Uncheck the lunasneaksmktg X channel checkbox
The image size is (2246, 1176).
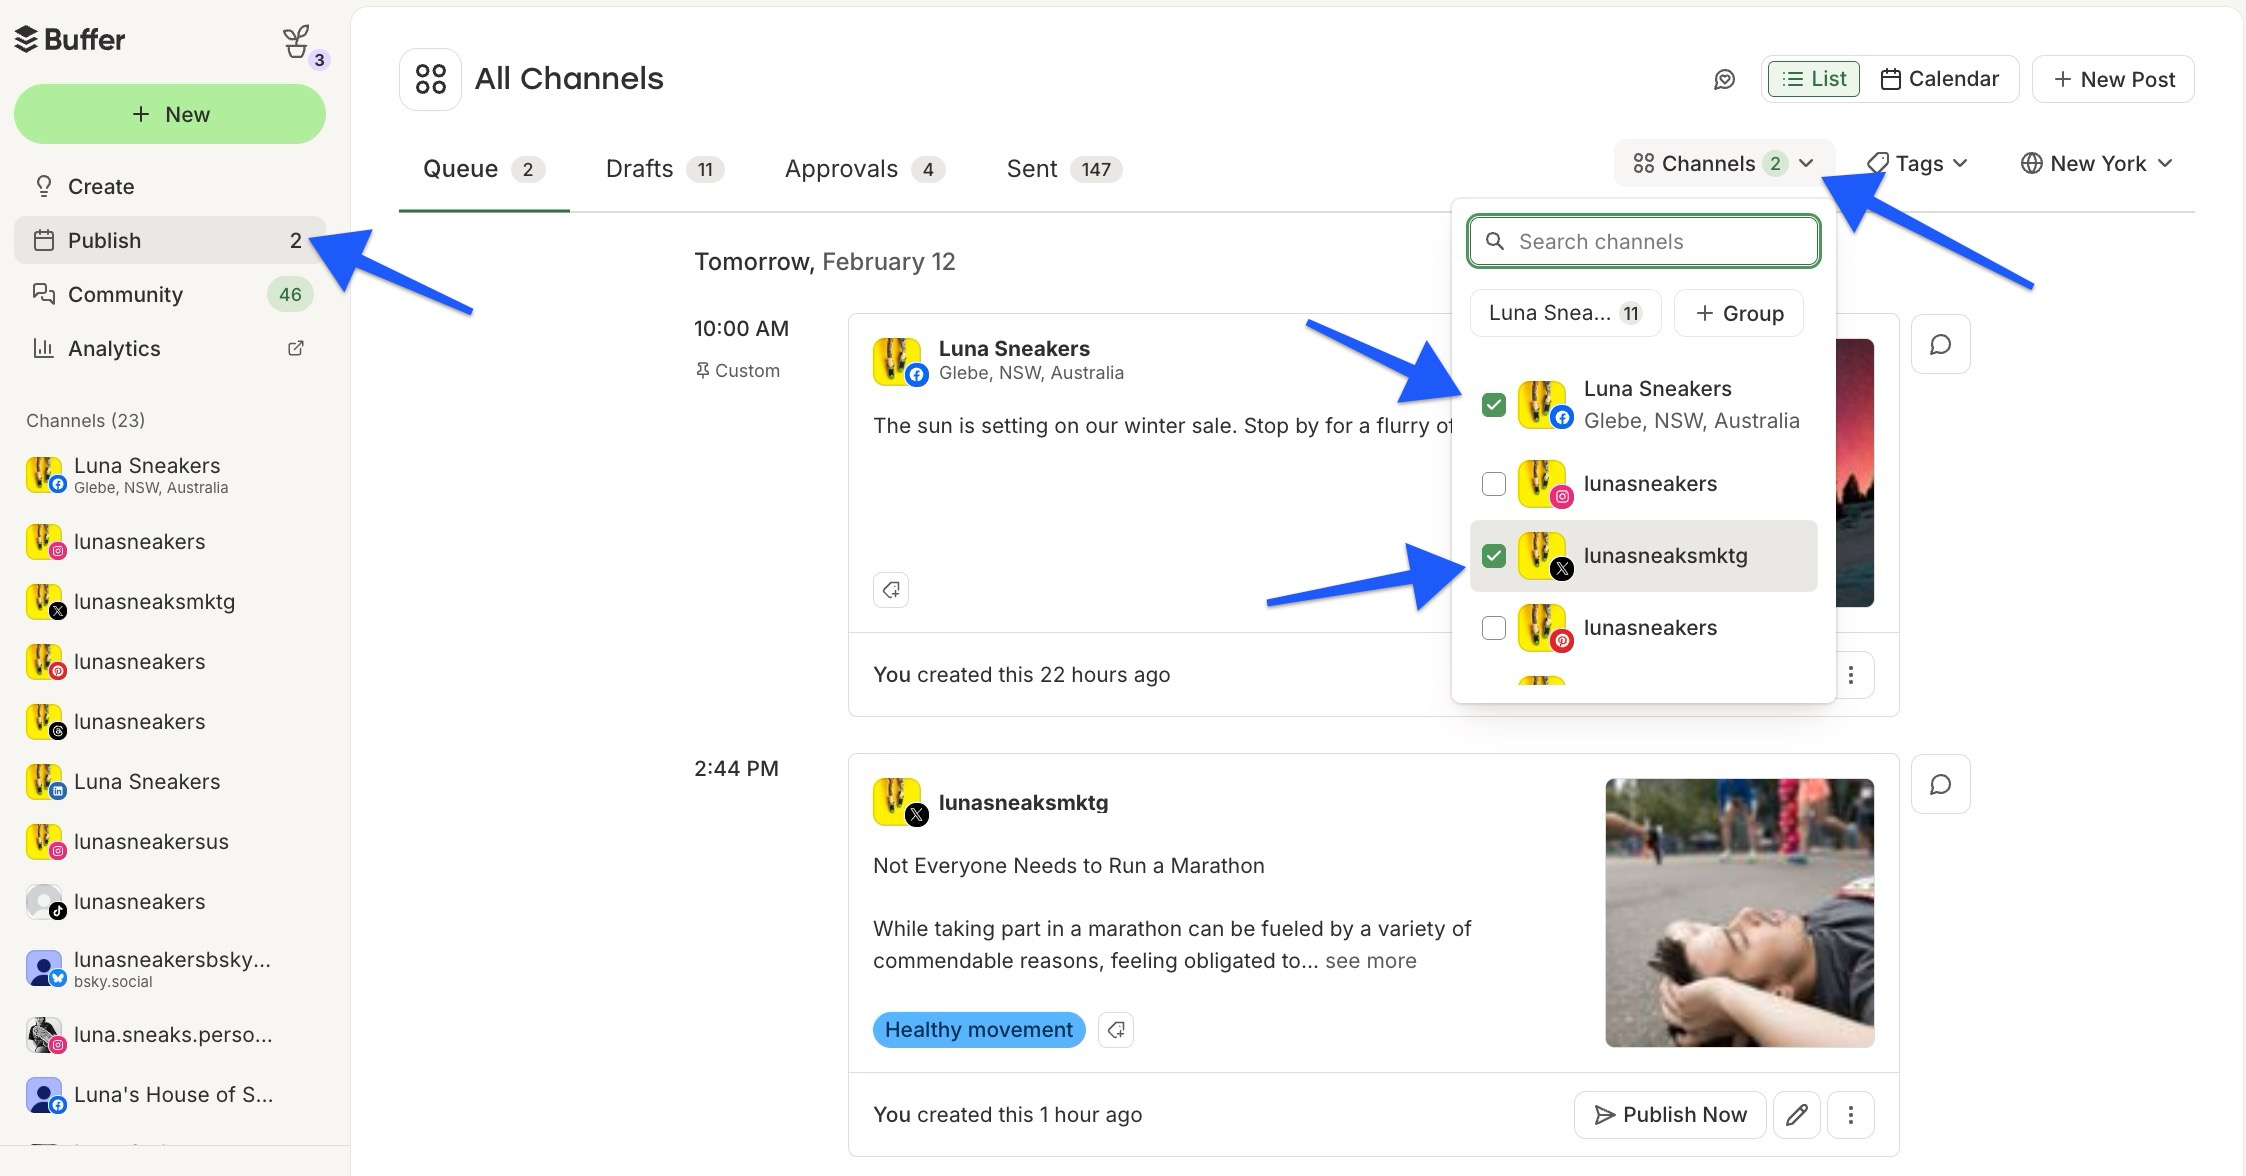coord(1493,556)
